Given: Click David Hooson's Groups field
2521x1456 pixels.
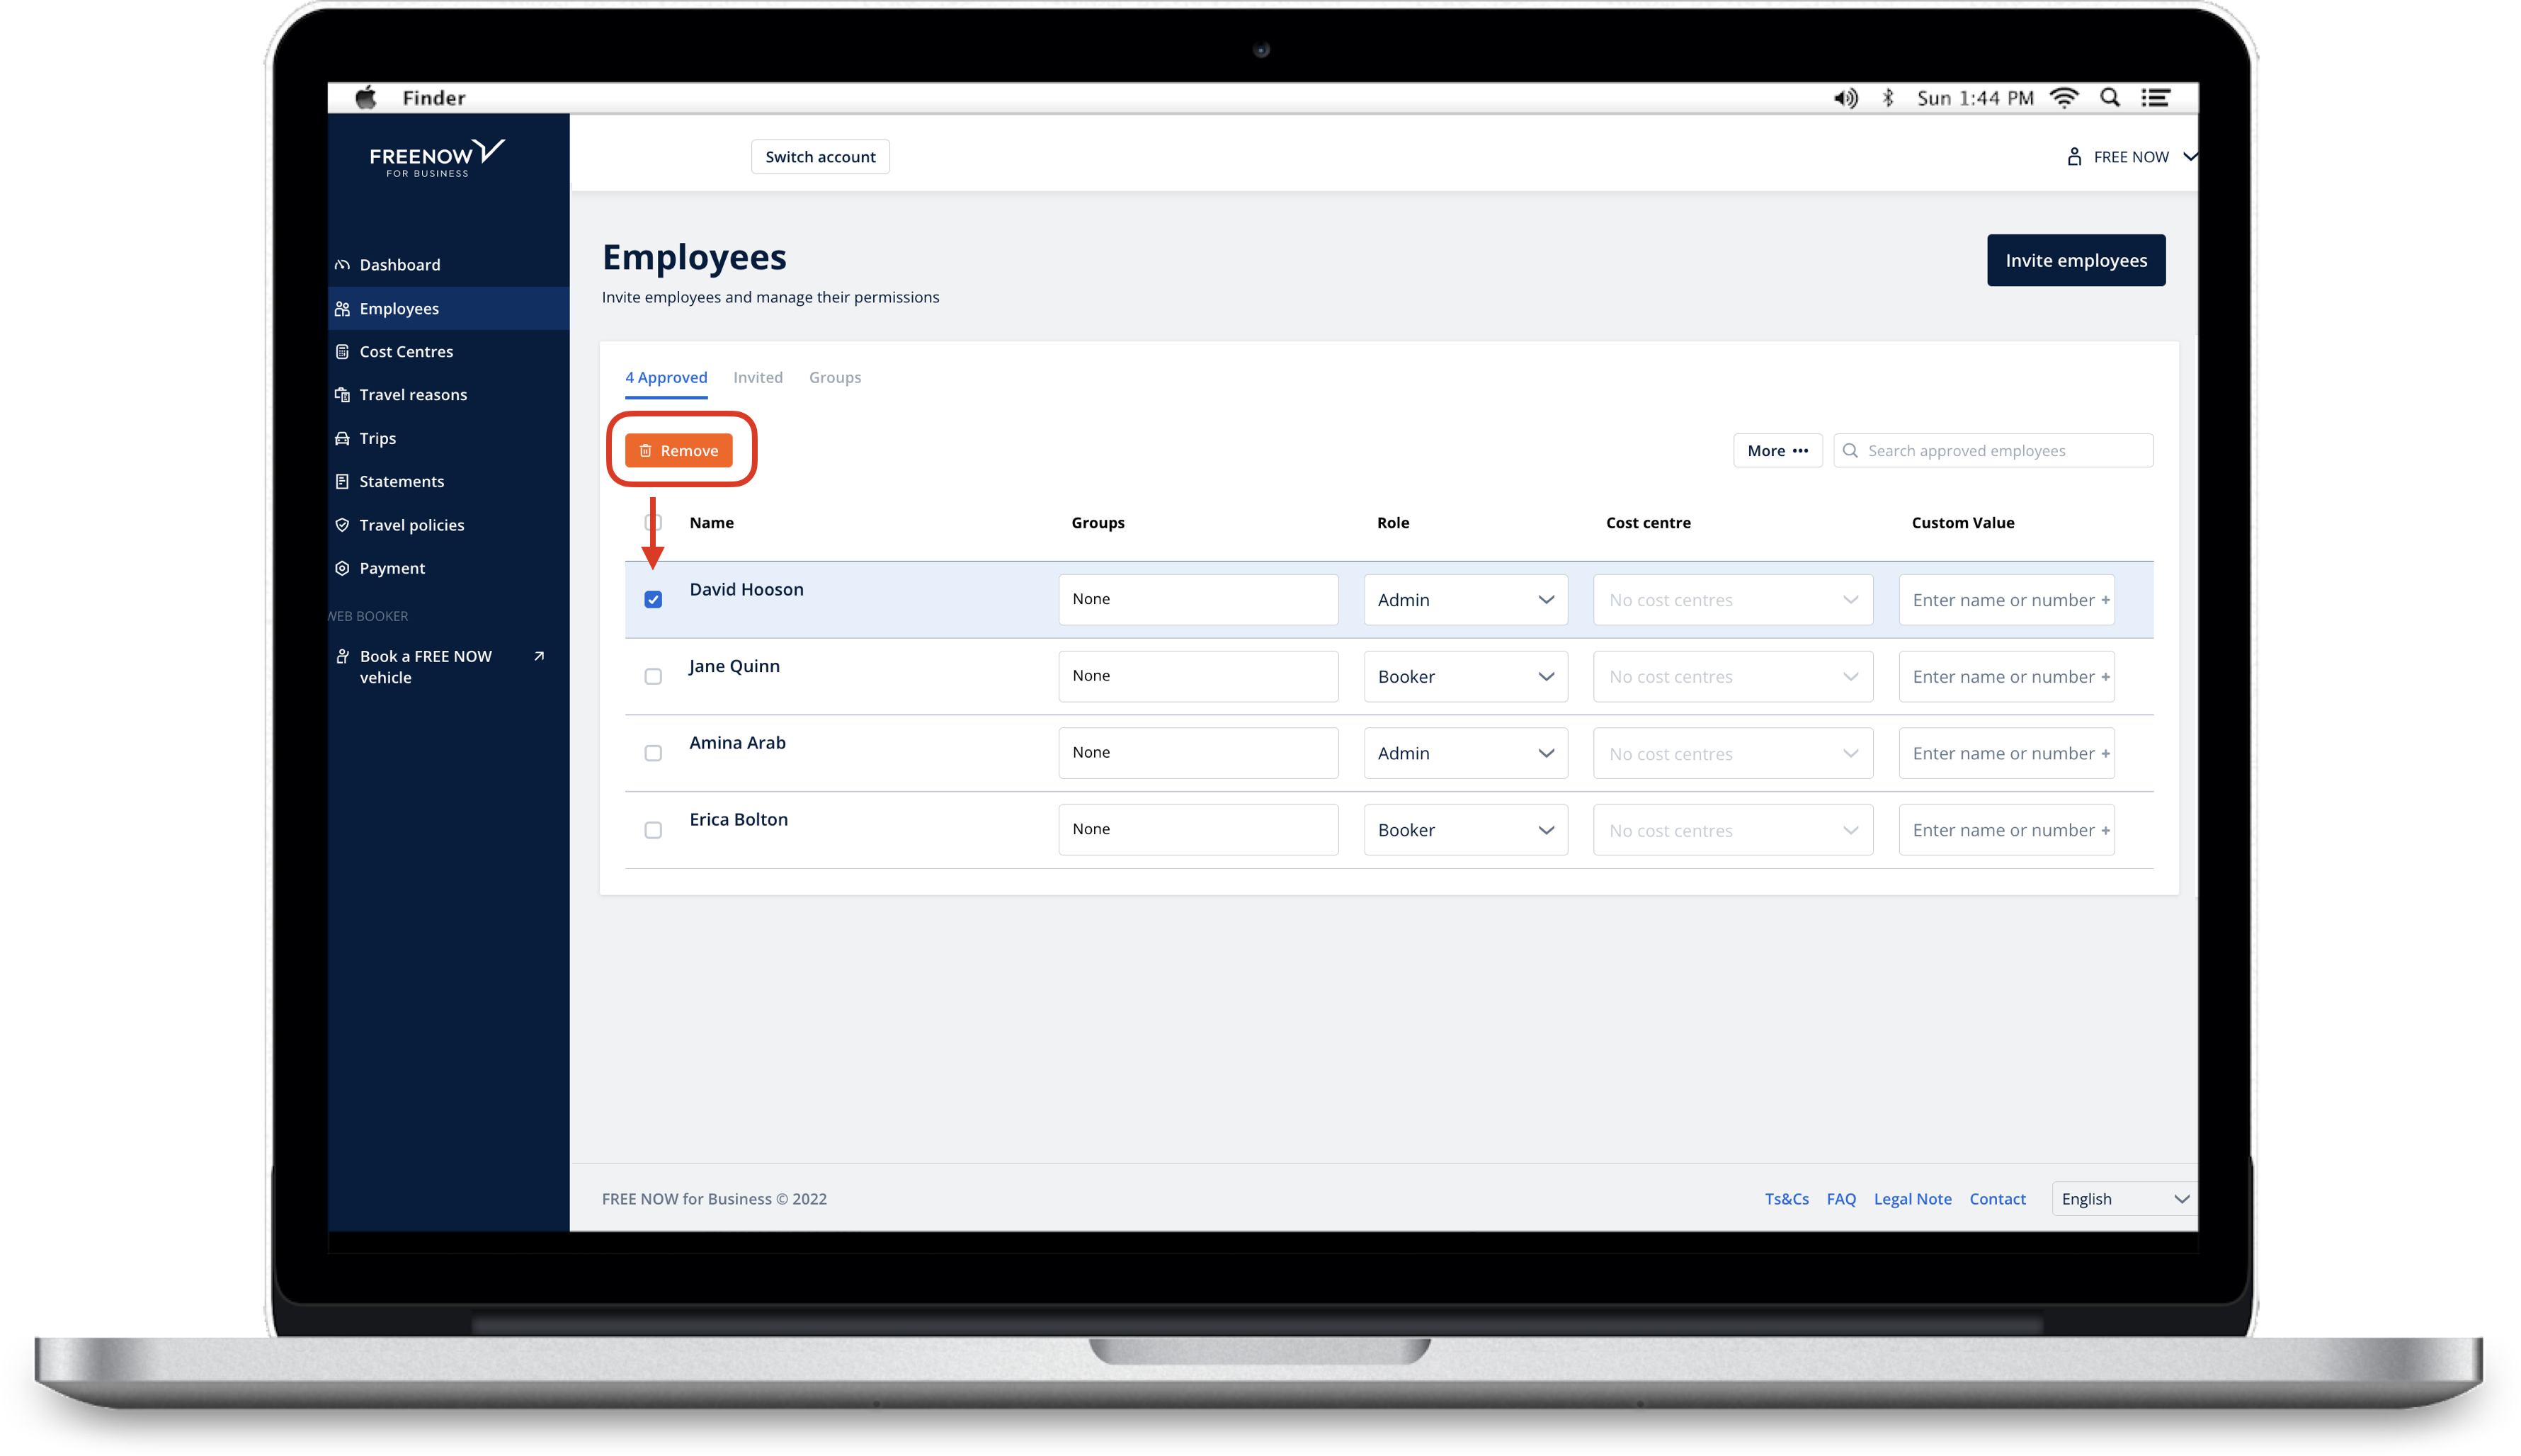Looking at the screenshot, I should pos(1198,600).
